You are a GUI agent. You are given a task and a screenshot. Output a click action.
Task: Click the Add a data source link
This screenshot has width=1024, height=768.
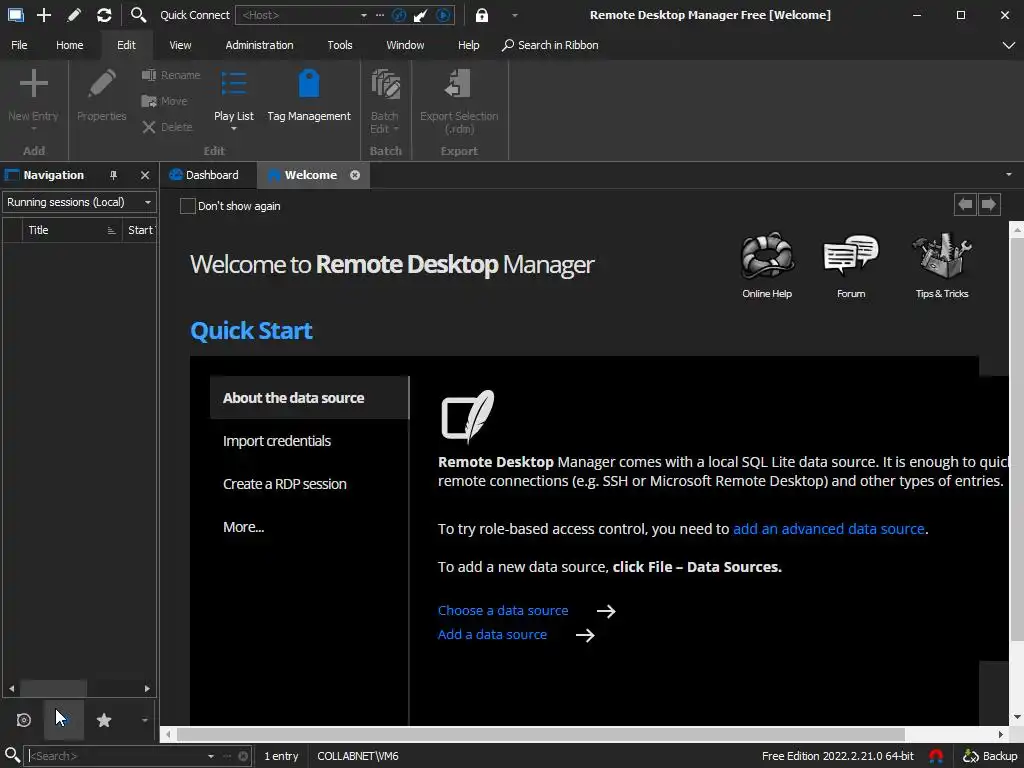tap(492, 635)
